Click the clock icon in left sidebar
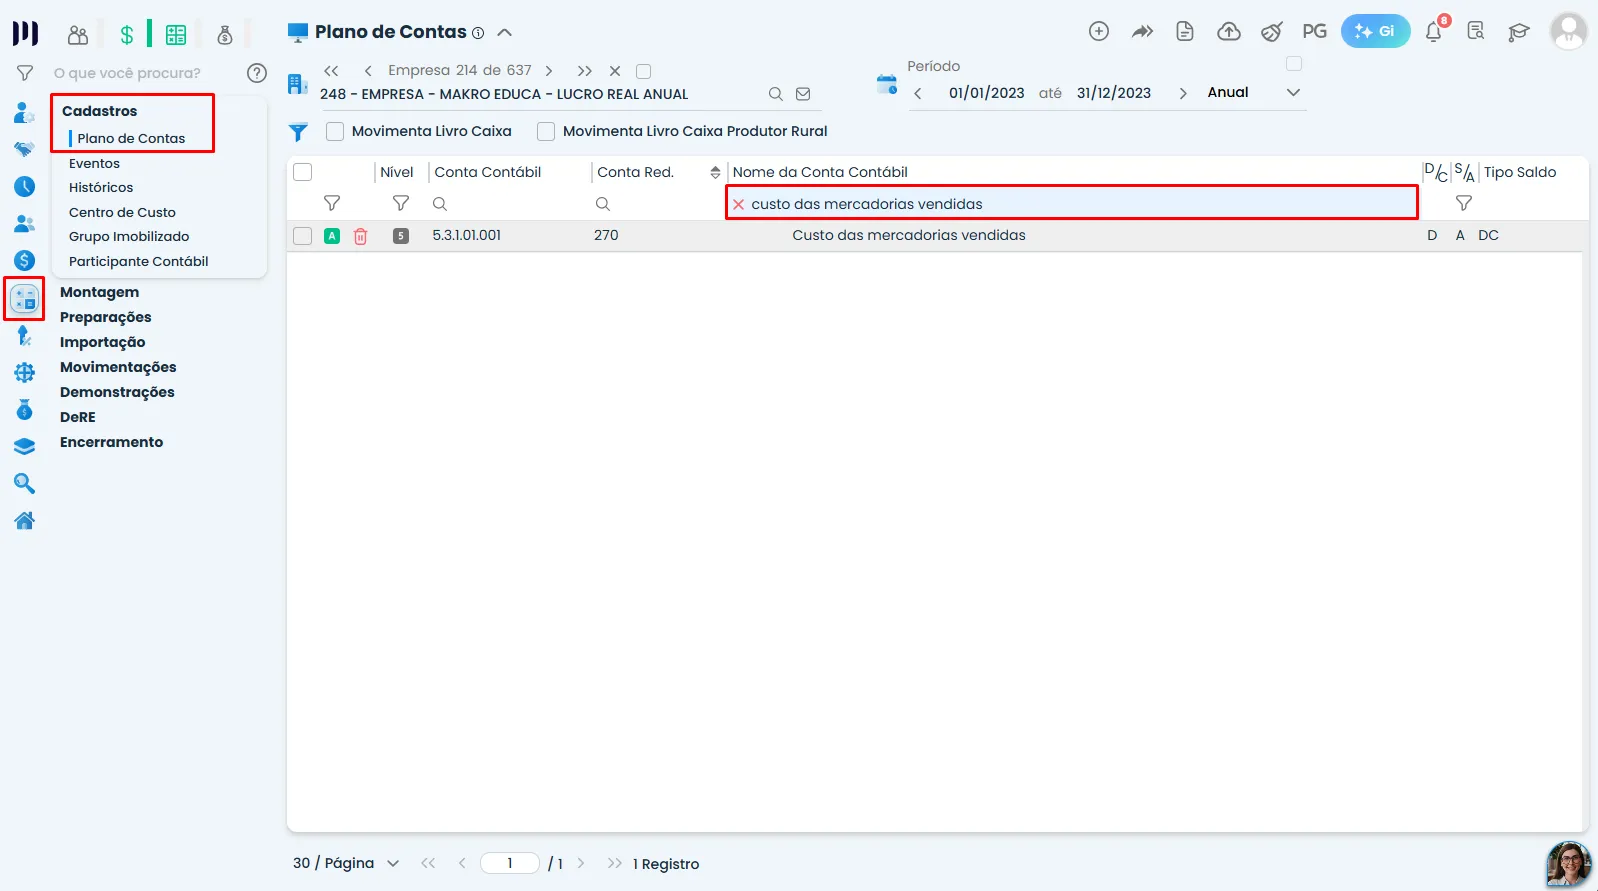The width and height of the screenshot is (1598, 891). tap(25, 187)
